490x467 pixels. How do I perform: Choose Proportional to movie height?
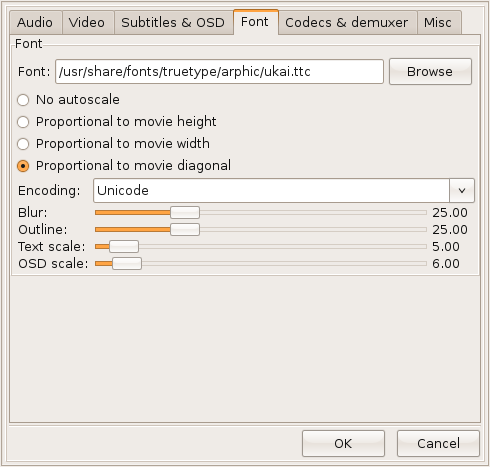pos(23,122)
